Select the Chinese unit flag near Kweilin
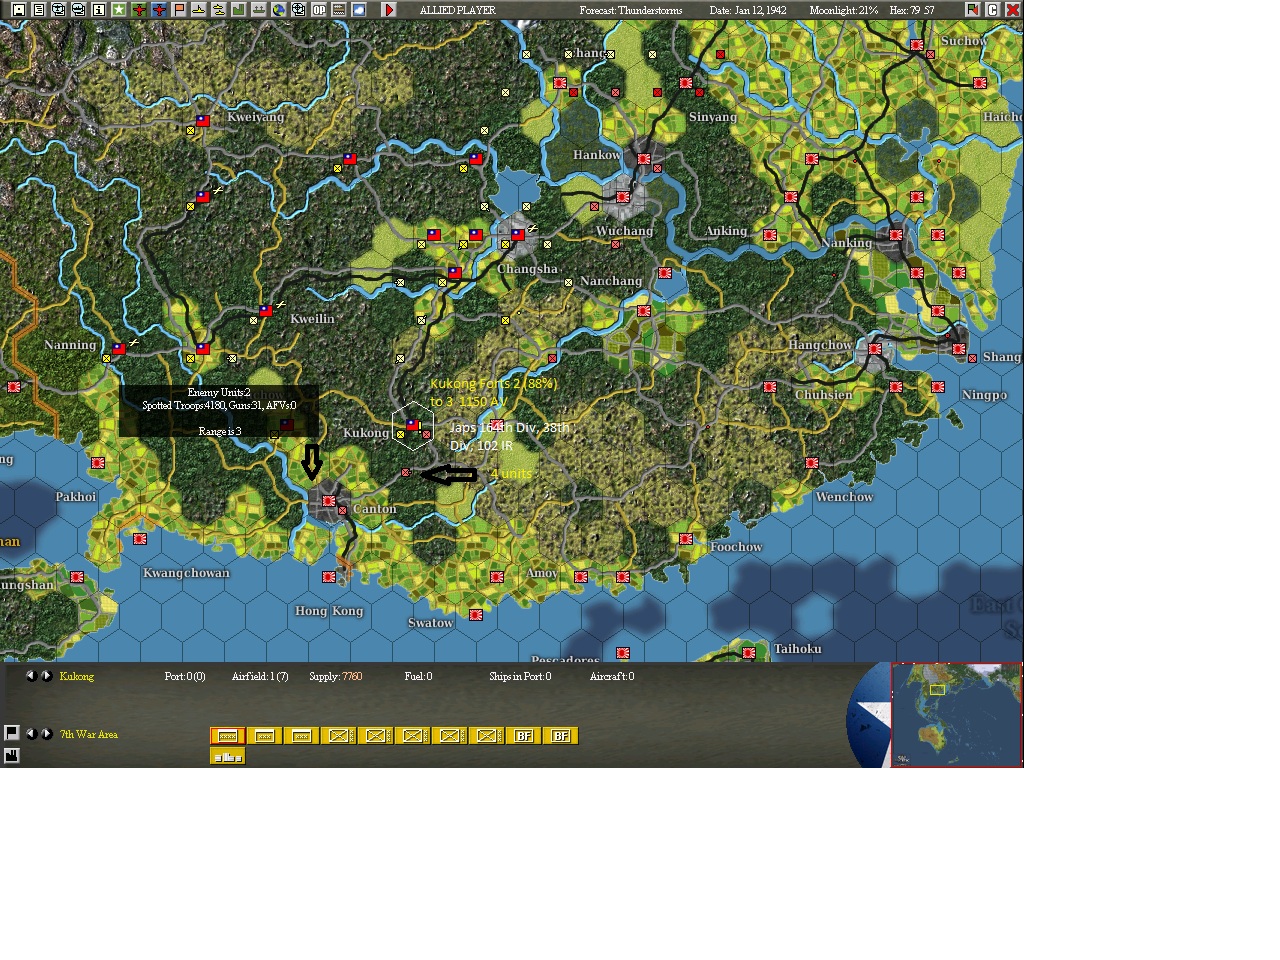Image resolution: width=1280 pixels, height=960 pixels. (x=265, y=311)
